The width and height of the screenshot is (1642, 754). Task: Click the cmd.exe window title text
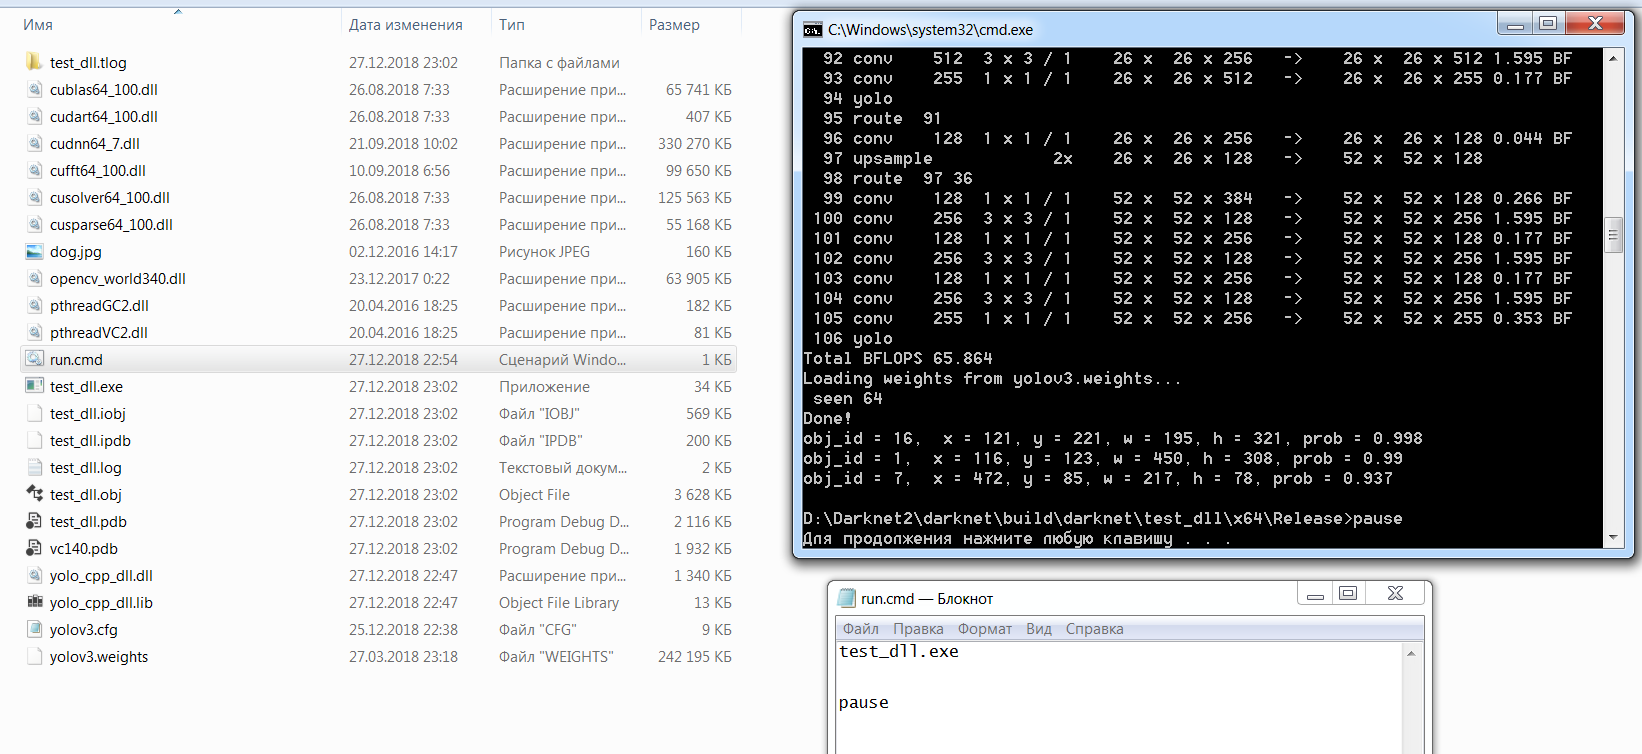[x=930, y=30]
